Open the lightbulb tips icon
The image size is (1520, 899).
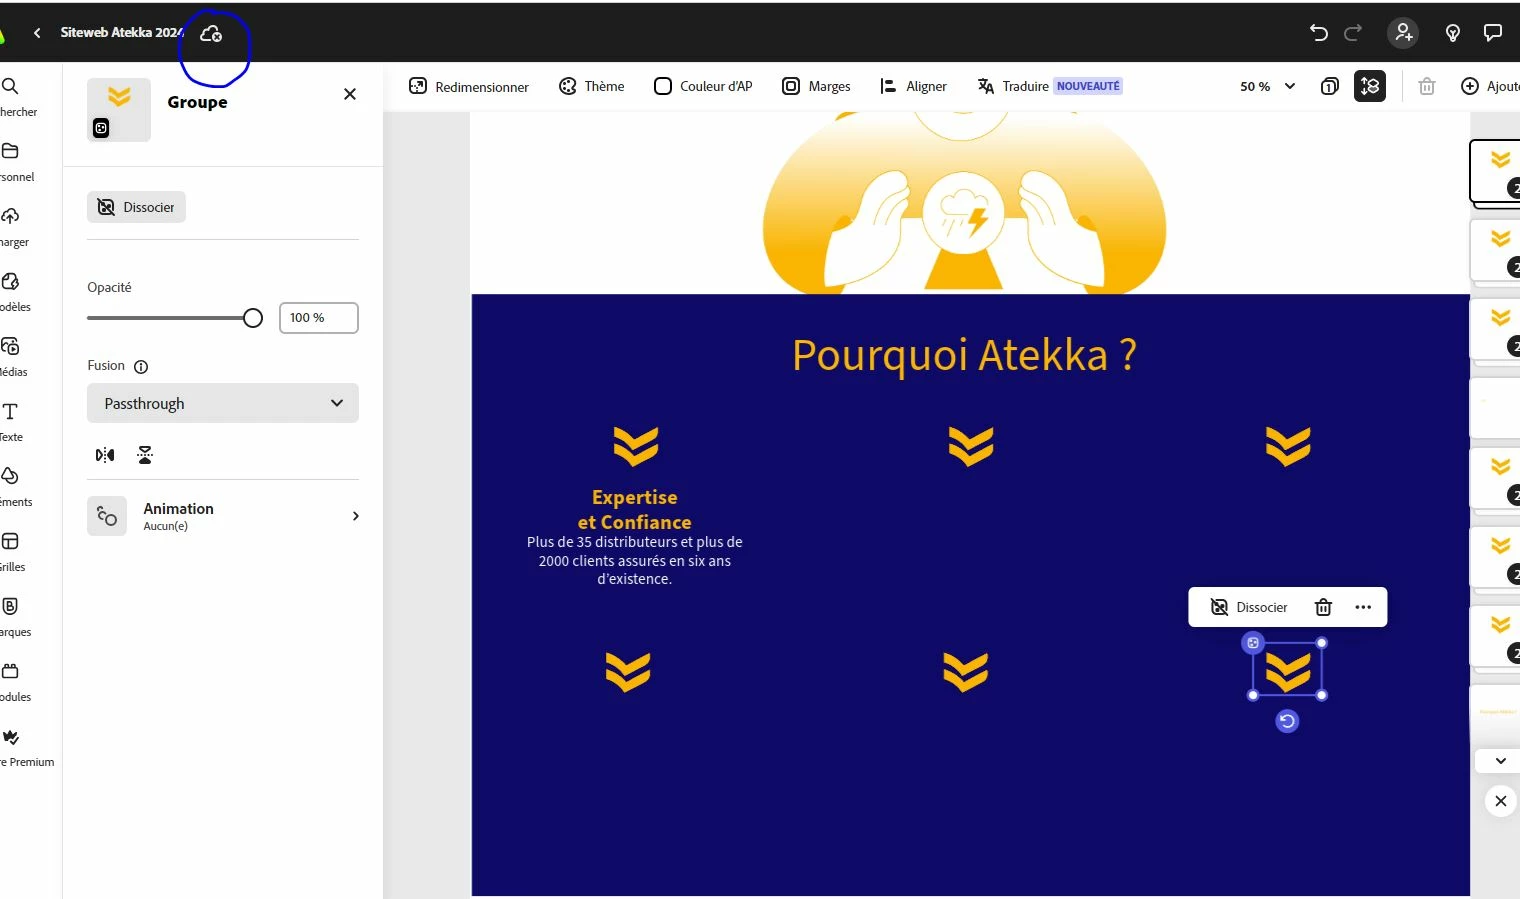1453,33
